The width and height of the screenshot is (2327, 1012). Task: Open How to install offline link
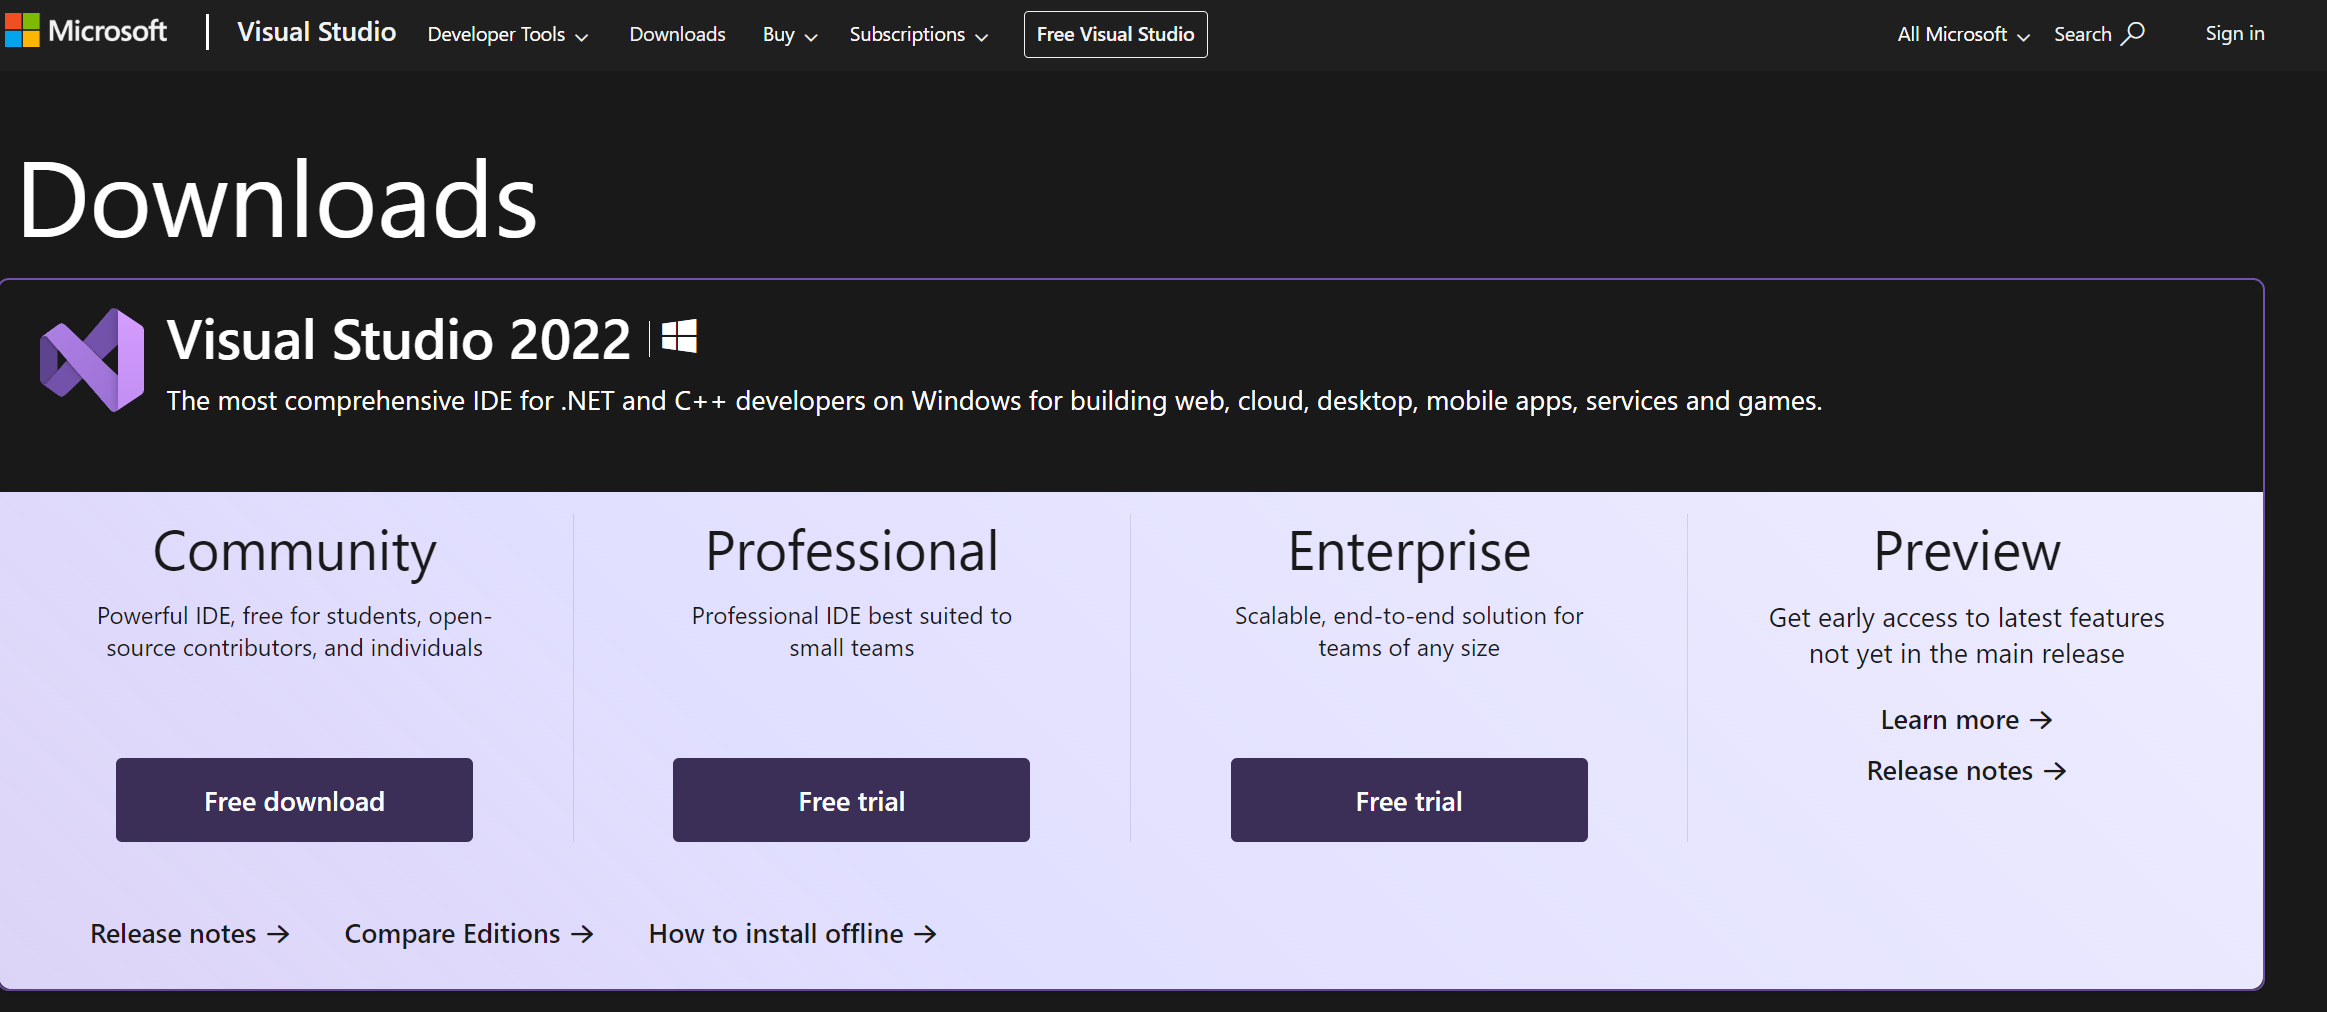coord(793,934)
